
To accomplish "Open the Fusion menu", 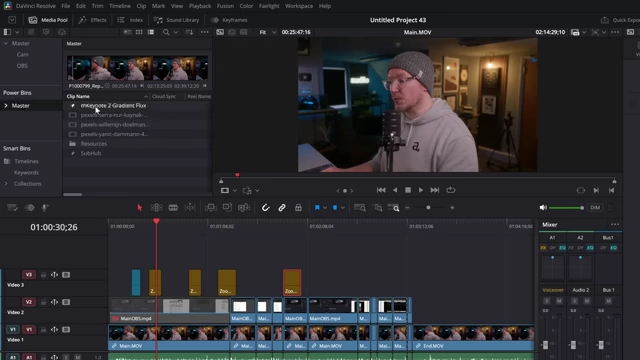I will [x=225, y=6].
